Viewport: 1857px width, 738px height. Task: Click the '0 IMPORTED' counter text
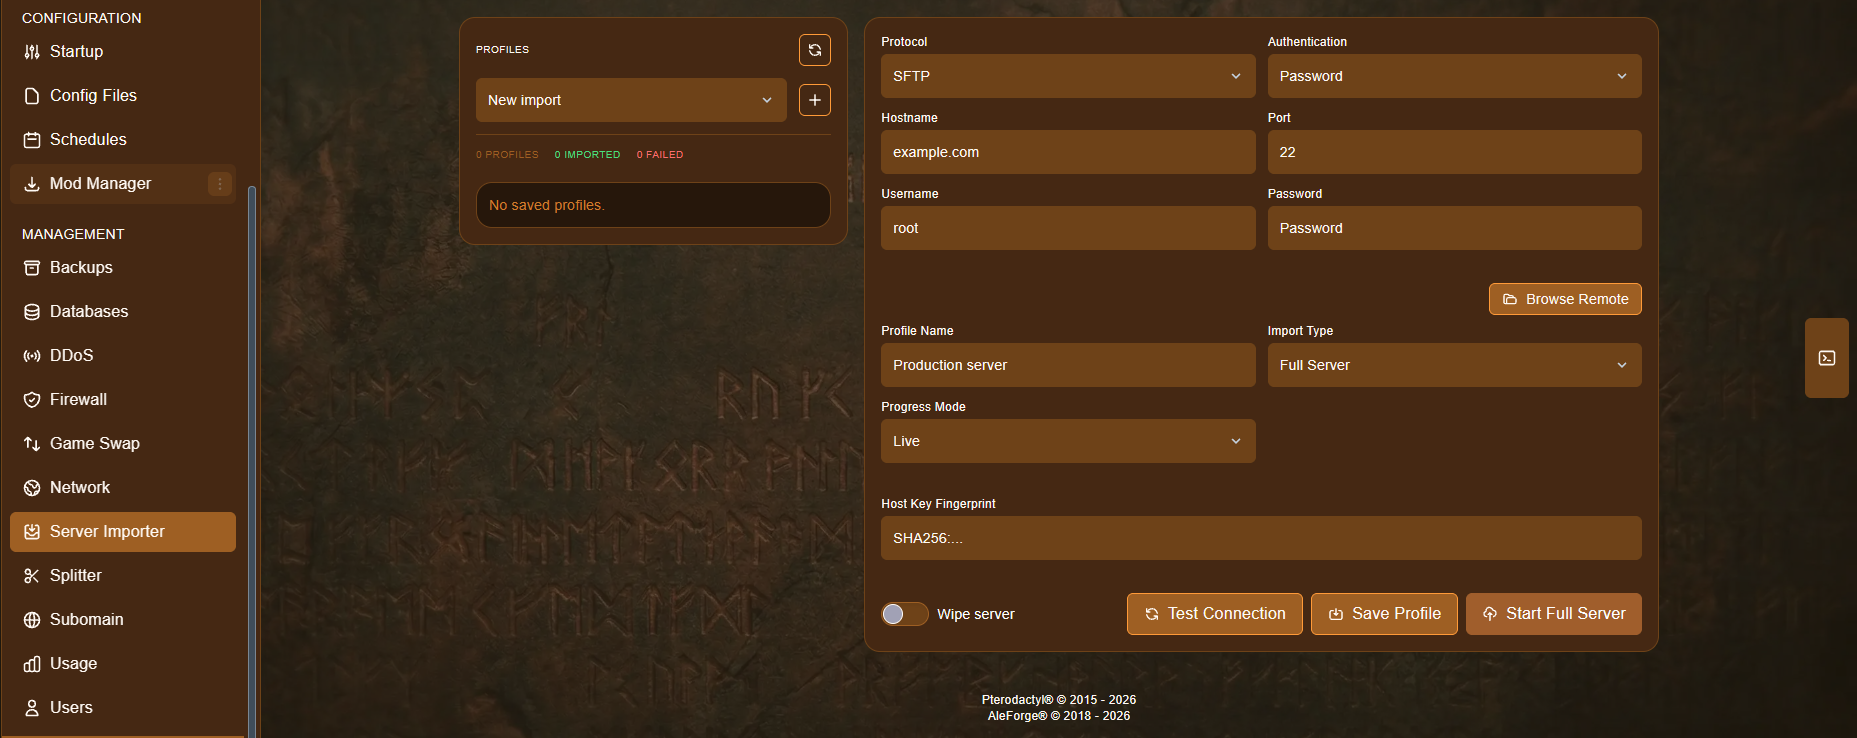click(587, 155)
